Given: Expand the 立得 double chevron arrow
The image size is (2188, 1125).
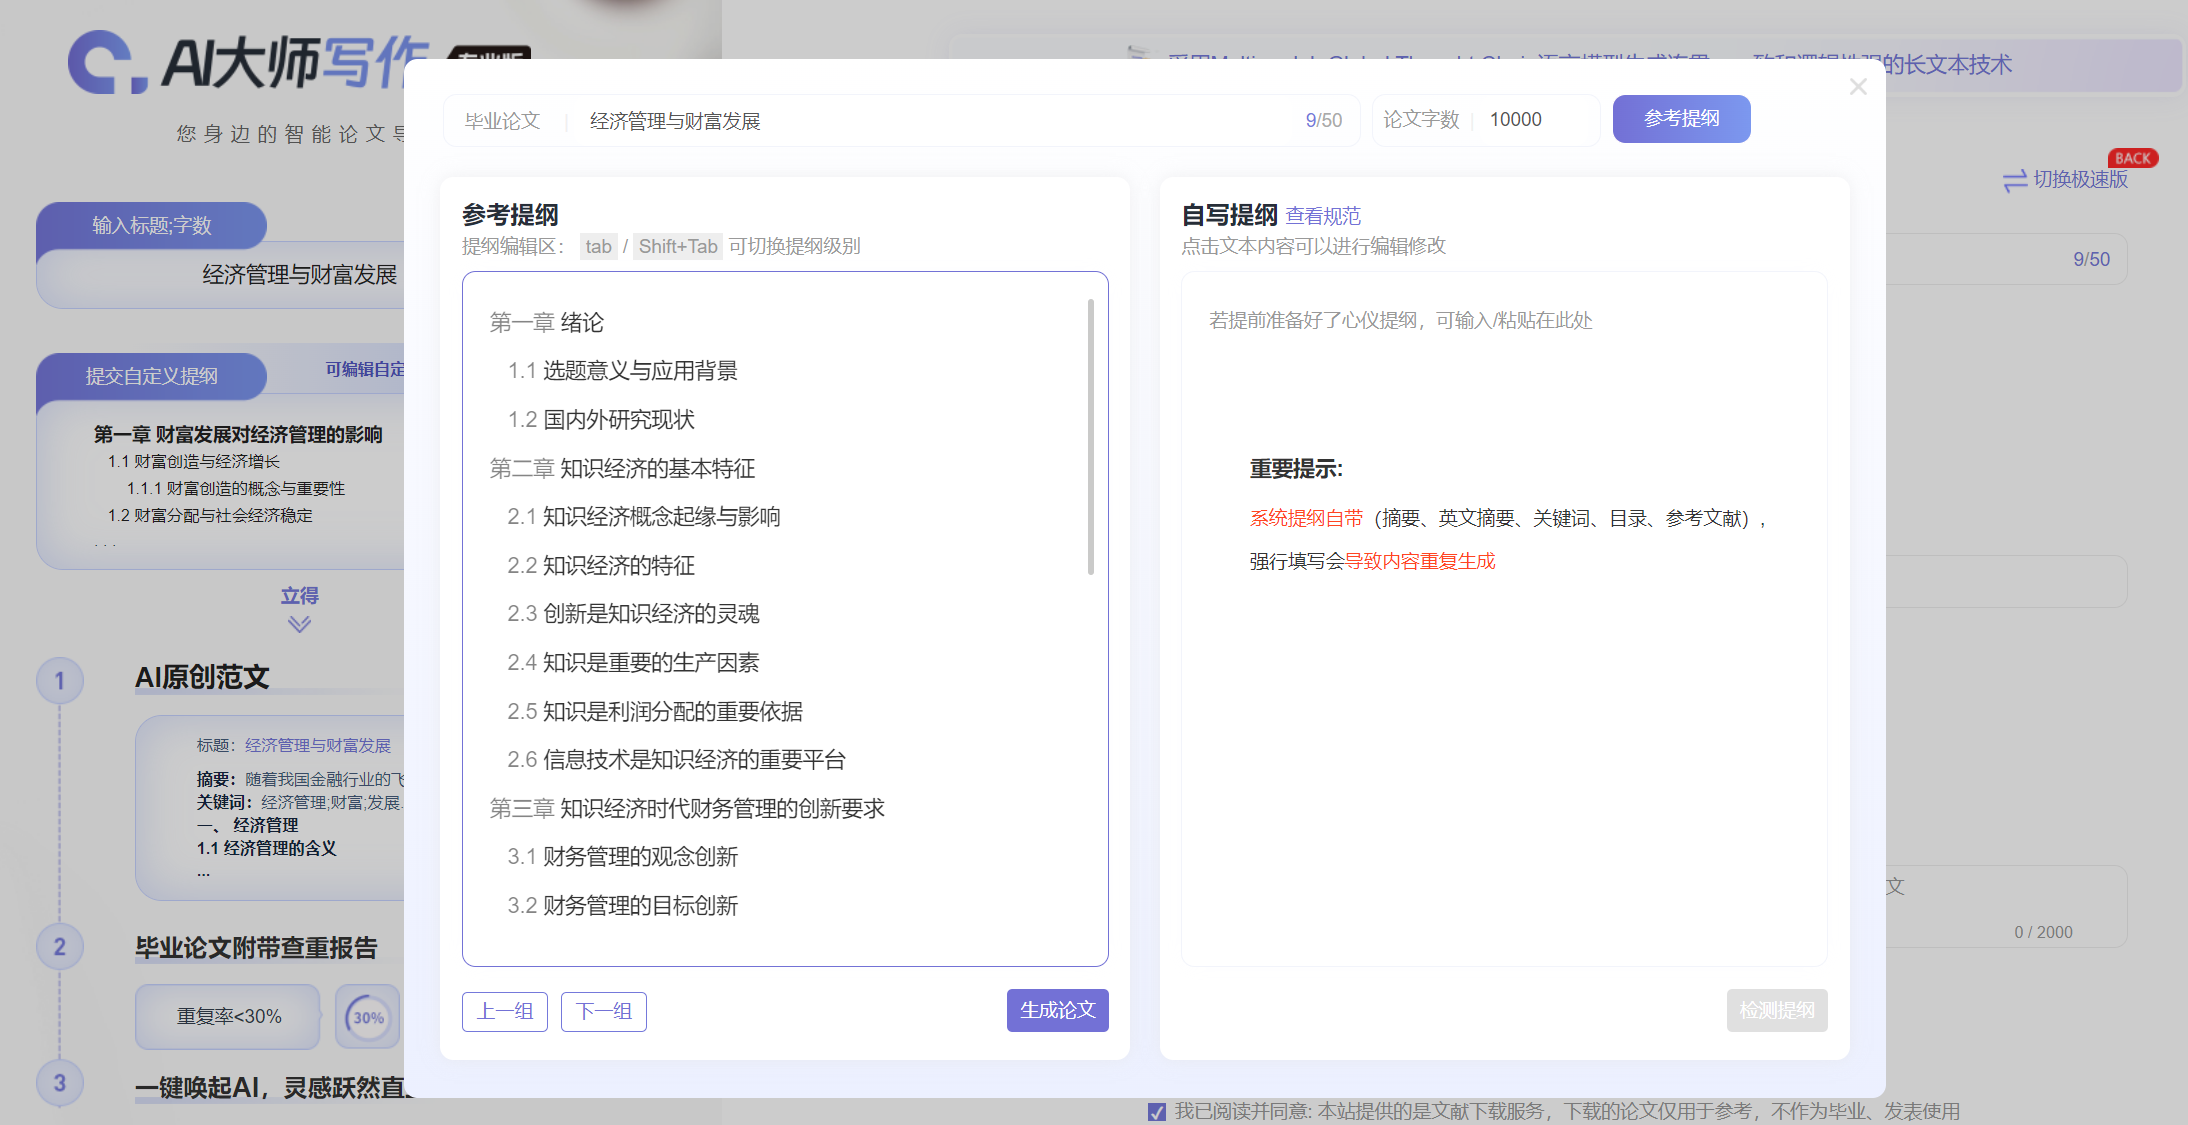Looking at the screenshot, I should (299, 625).
